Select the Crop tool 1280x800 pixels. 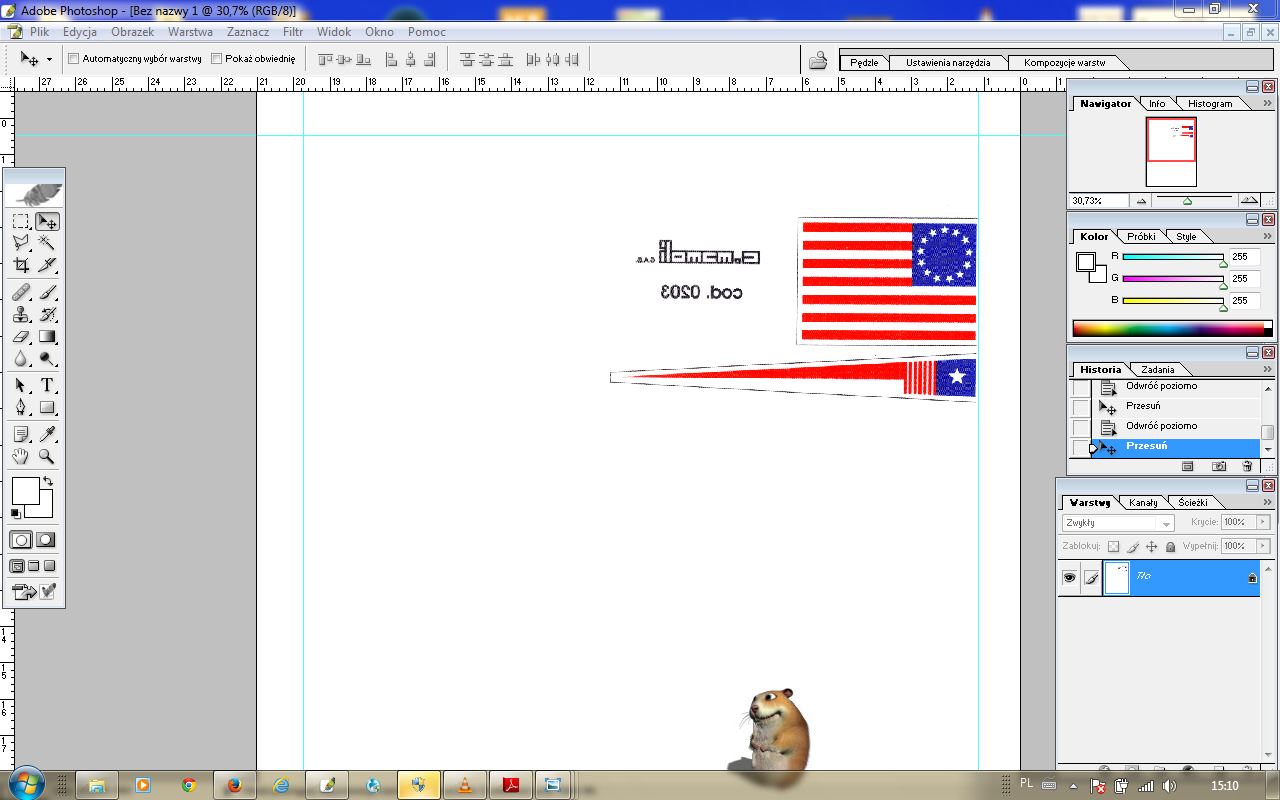21,265
